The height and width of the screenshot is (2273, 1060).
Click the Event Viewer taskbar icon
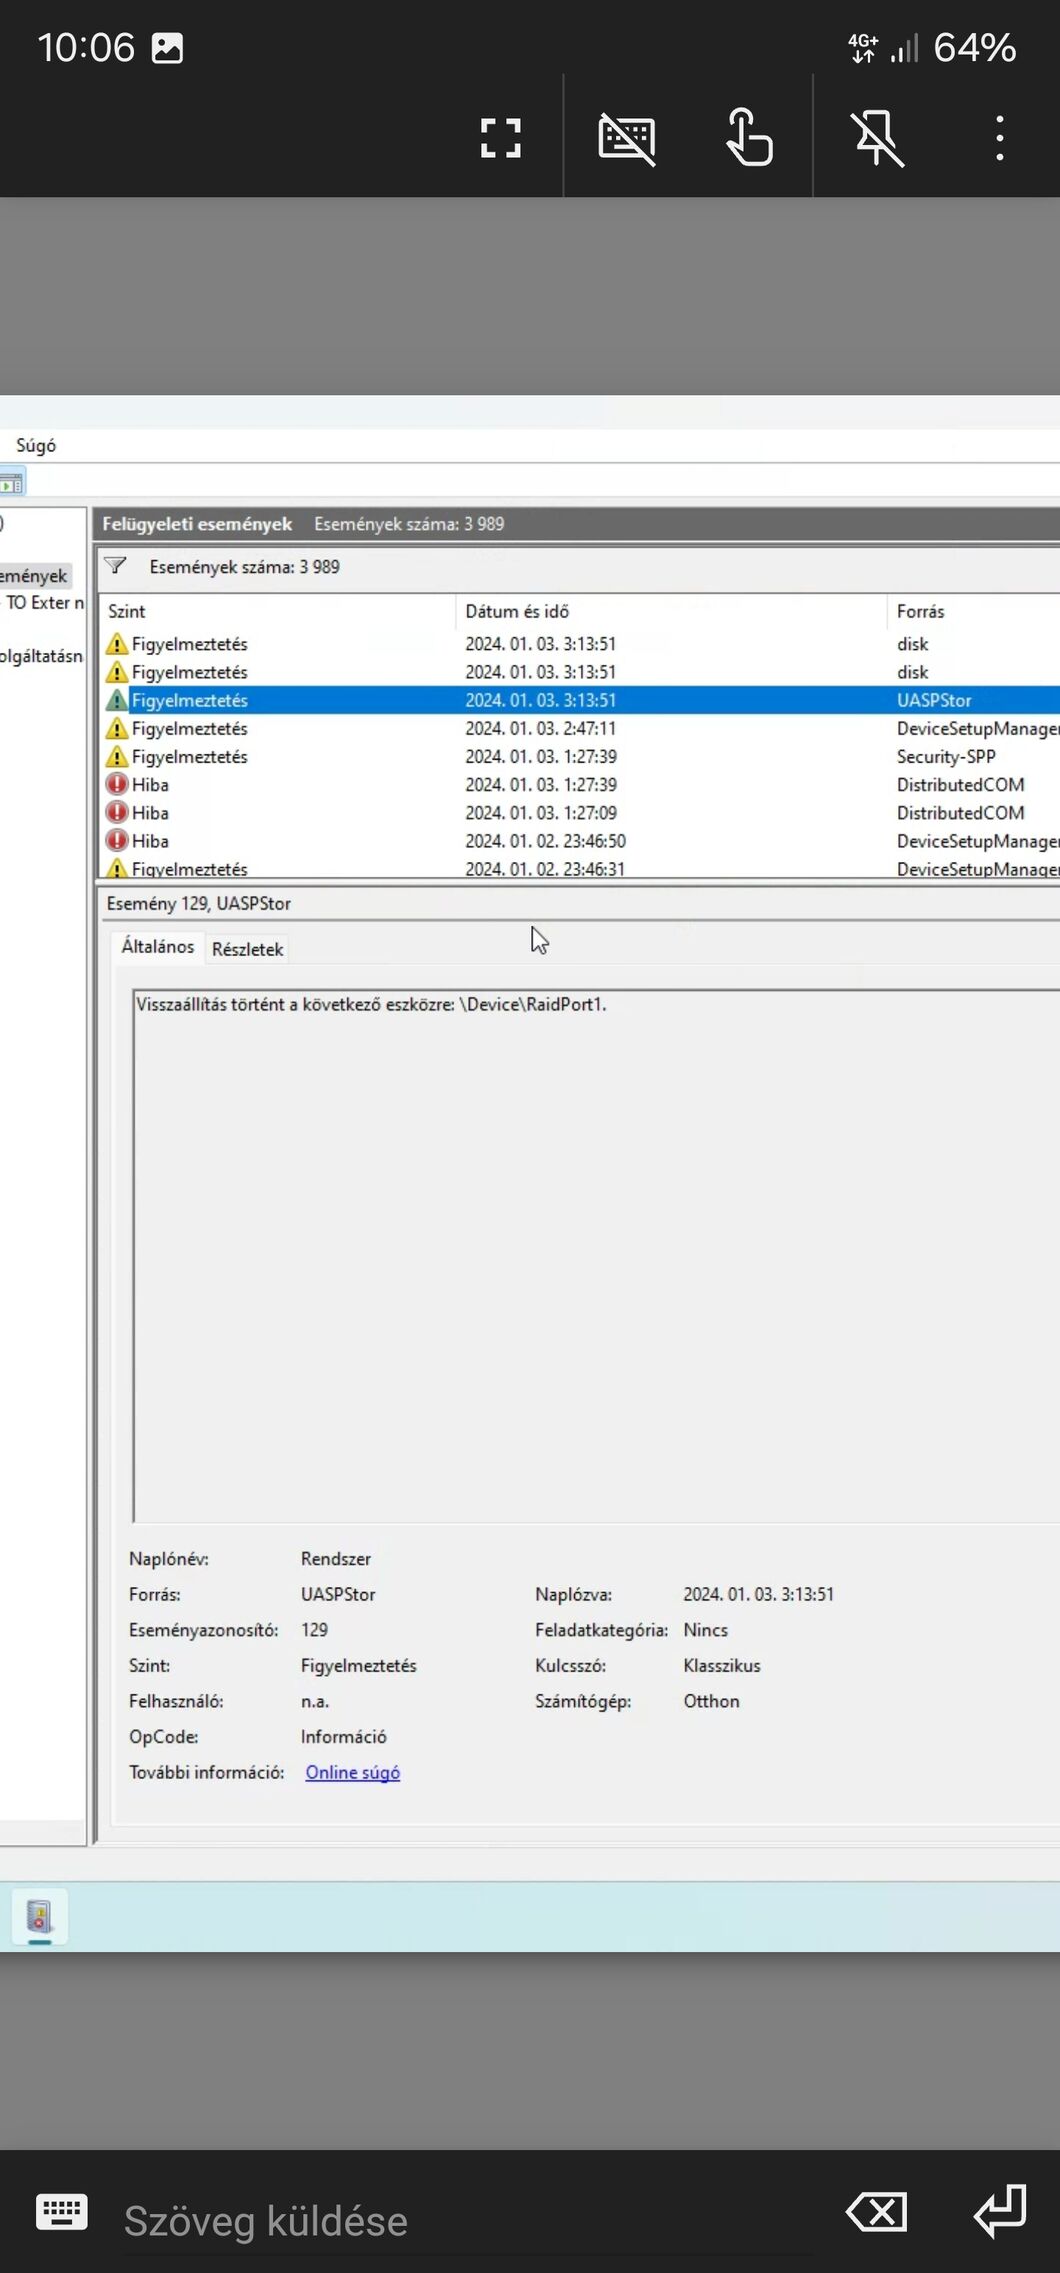pos(39,1916)
